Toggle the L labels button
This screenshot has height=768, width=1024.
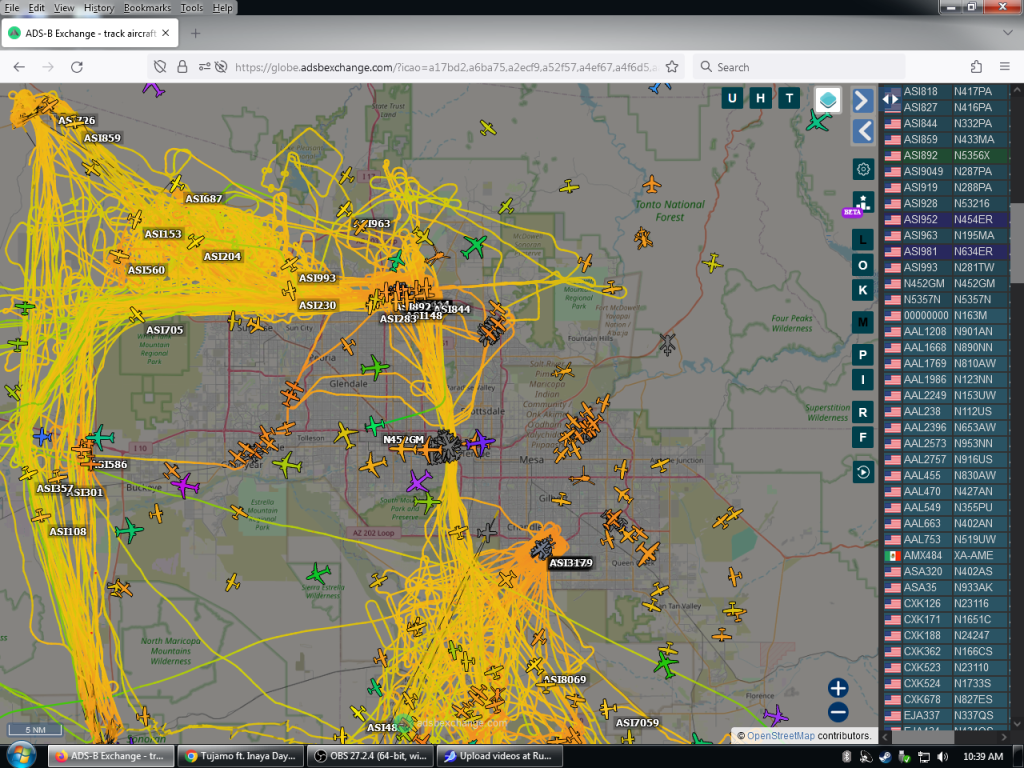point(863,240)
